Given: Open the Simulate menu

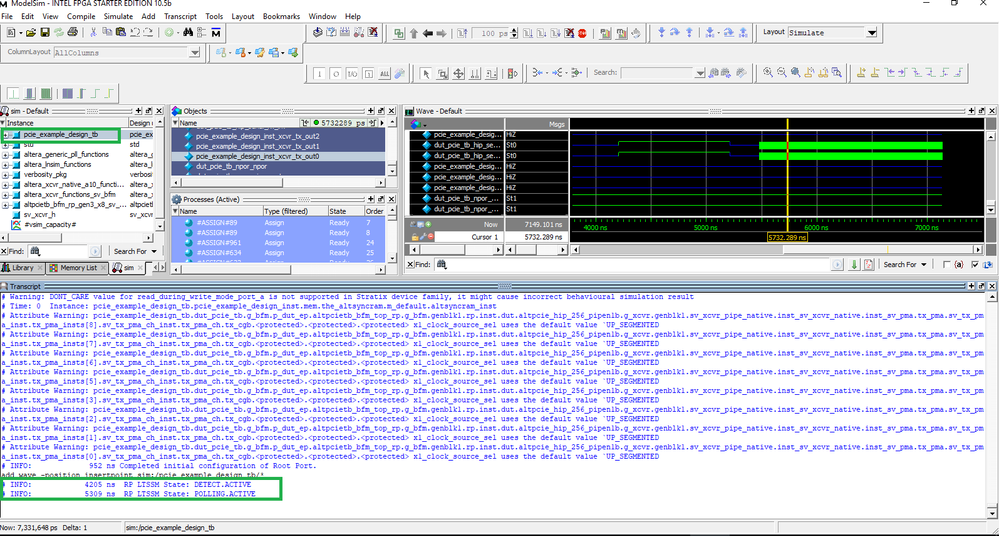Looking at the screenshot, I should click(119, 16).
